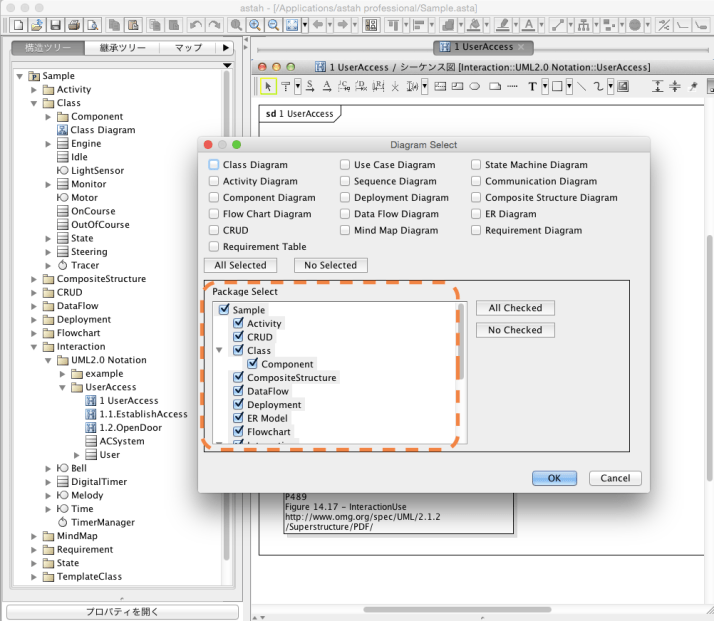Expand the Engine class in tree
This screenshot has width=714, height=621.
47,144
